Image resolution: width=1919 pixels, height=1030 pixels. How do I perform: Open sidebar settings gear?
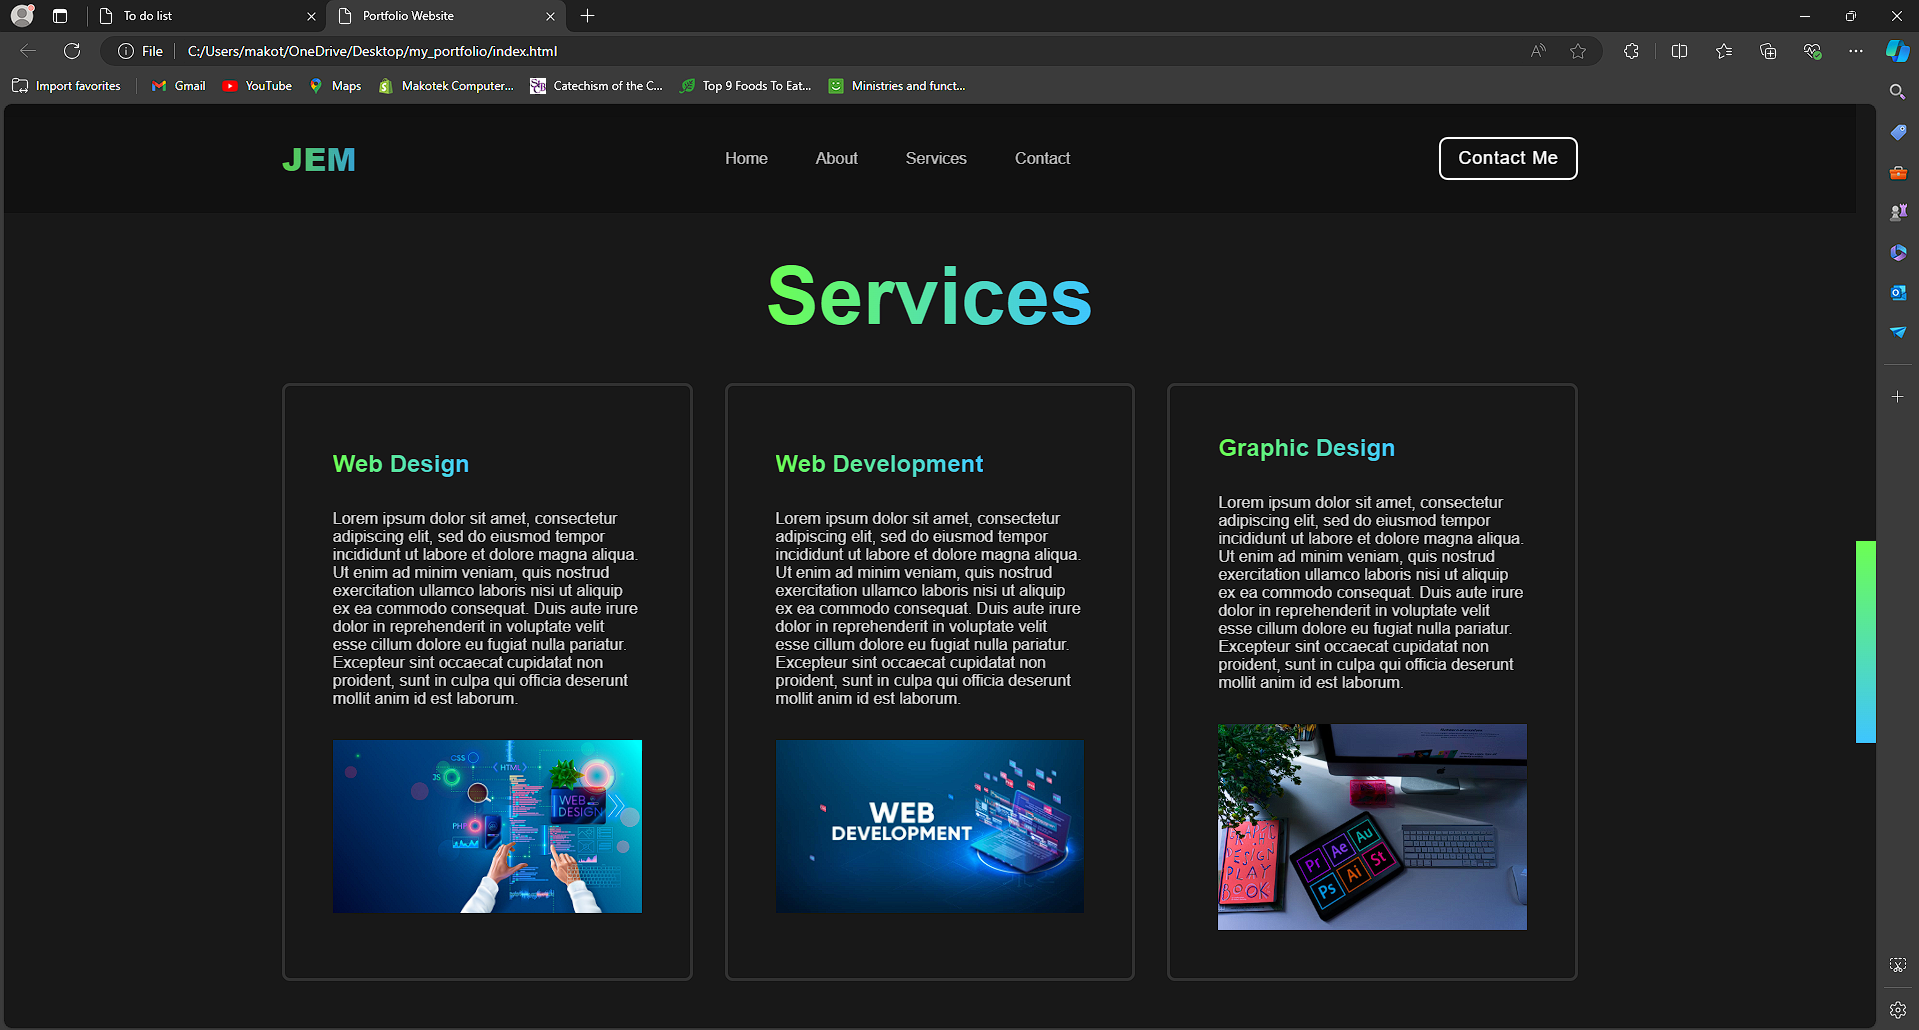pyautogui.click(x=1898, y=1010)
